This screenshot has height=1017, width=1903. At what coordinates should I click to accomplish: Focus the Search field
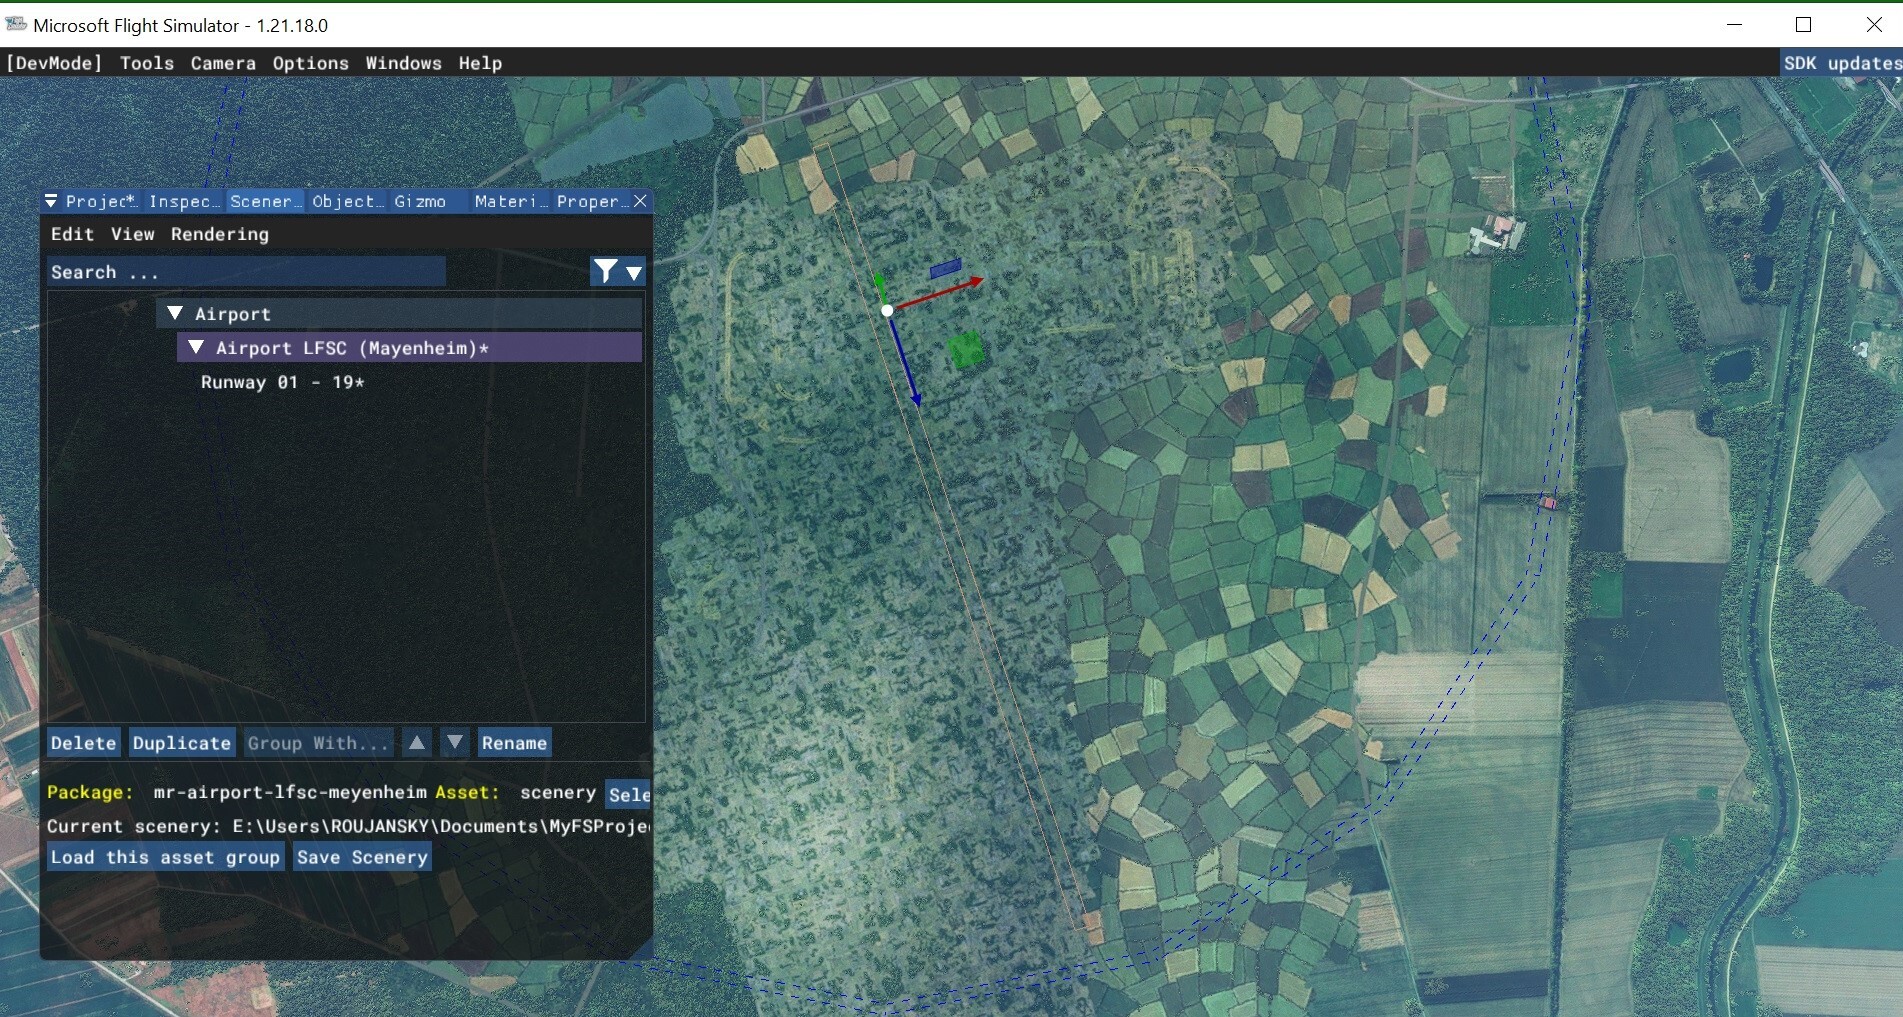click(x=246, y=271)
